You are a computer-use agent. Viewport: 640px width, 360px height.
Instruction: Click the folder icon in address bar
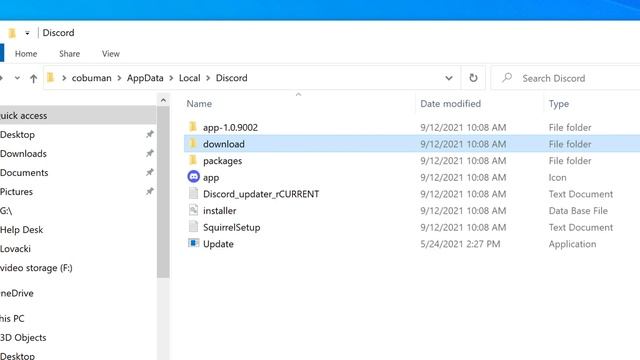pos(51,78)
